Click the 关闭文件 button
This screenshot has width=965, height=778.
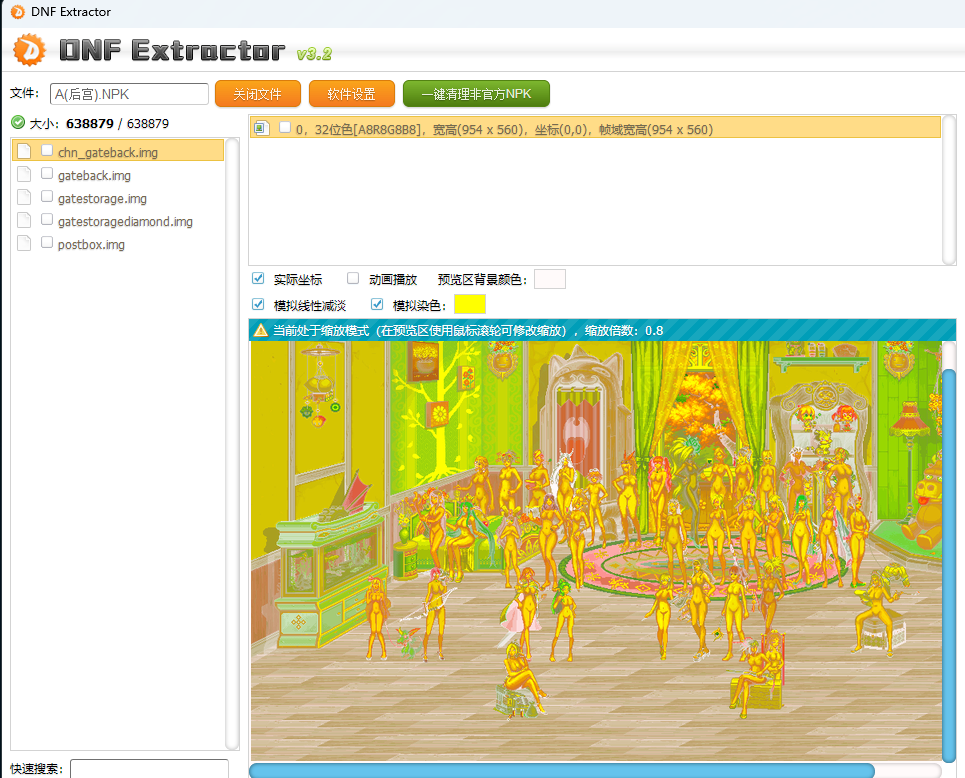pos(258,94)
